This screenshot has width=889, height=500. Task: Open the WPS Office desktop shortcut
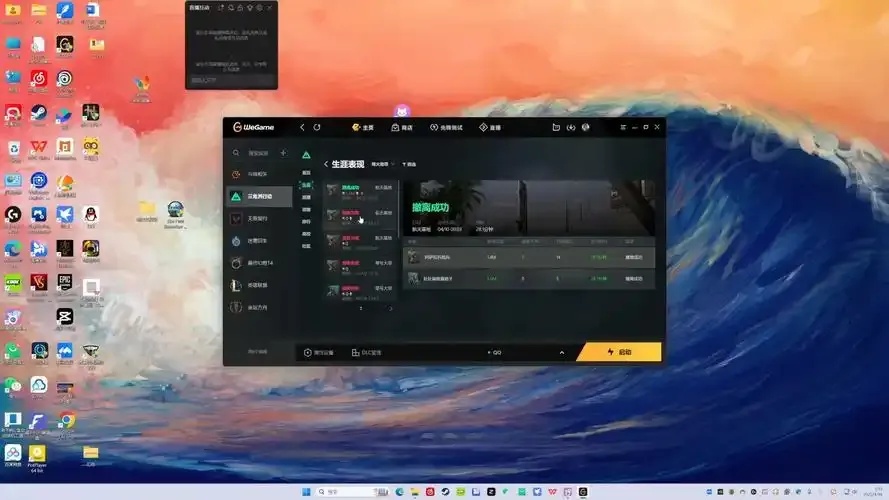tap(39, 150)
